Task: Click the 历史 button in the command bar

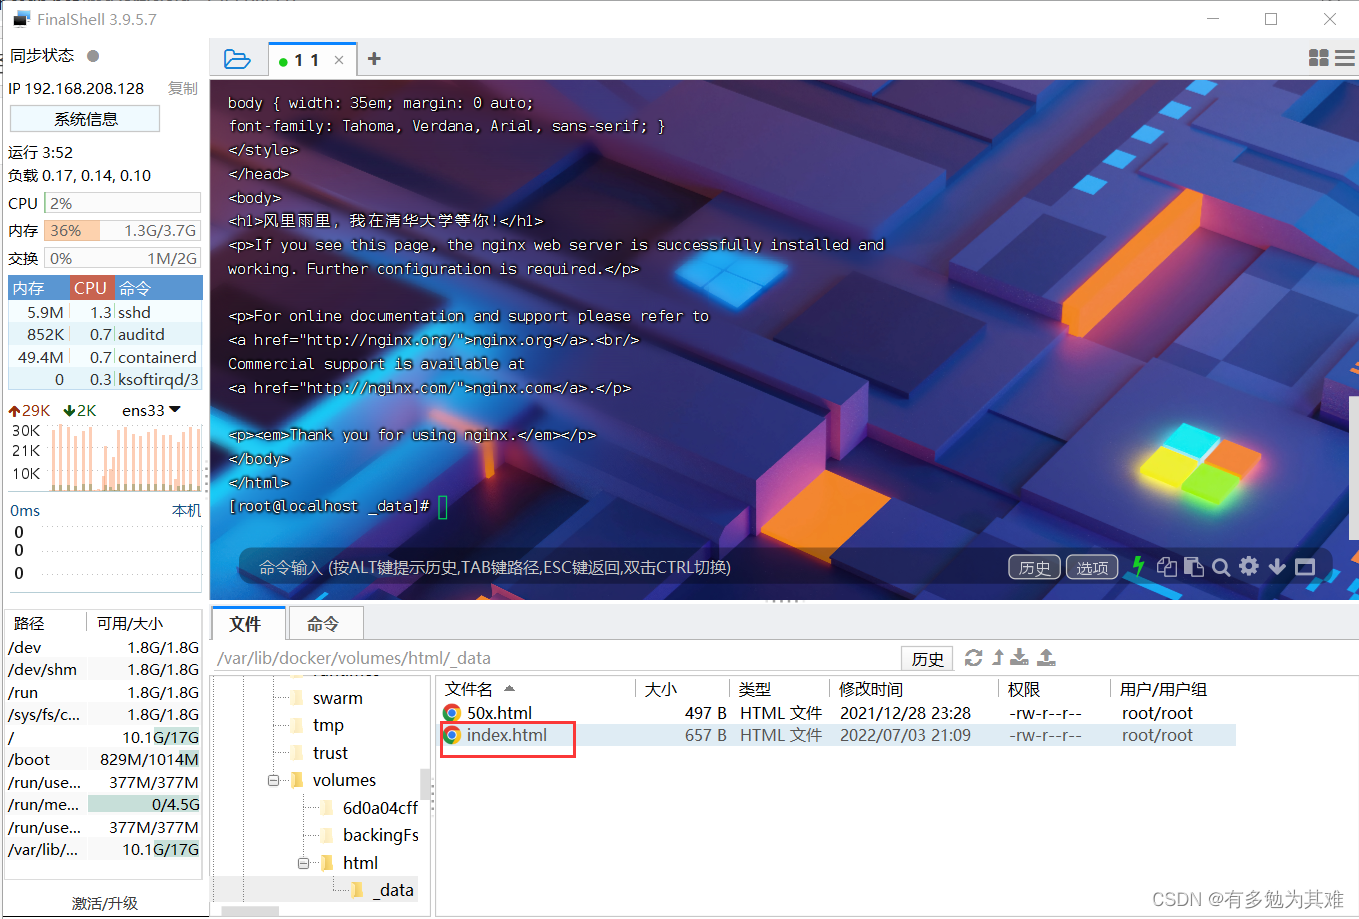Action: [1034, 567]
